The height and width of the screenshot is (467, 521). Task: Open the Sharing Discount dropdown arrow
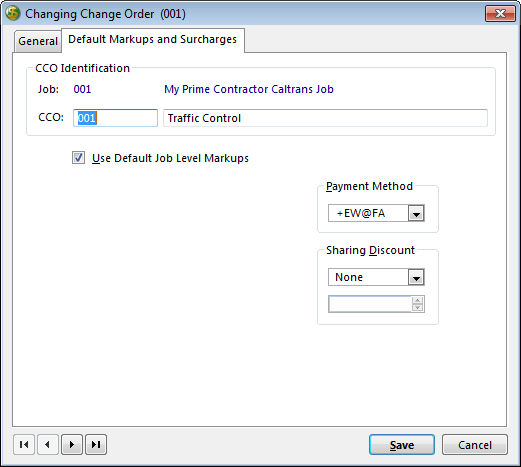click(x=416, y=277)
